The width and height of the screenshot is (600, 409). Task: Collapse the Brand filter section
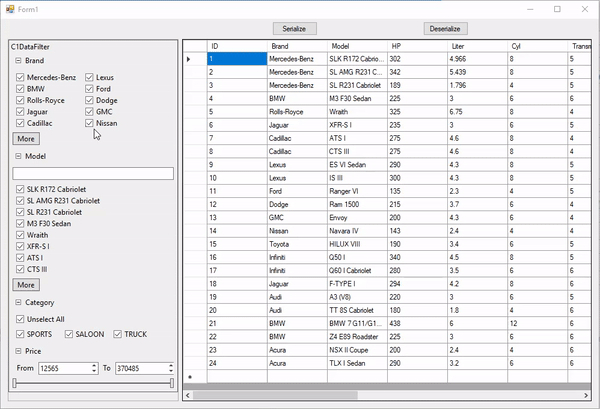pos(17,60)
